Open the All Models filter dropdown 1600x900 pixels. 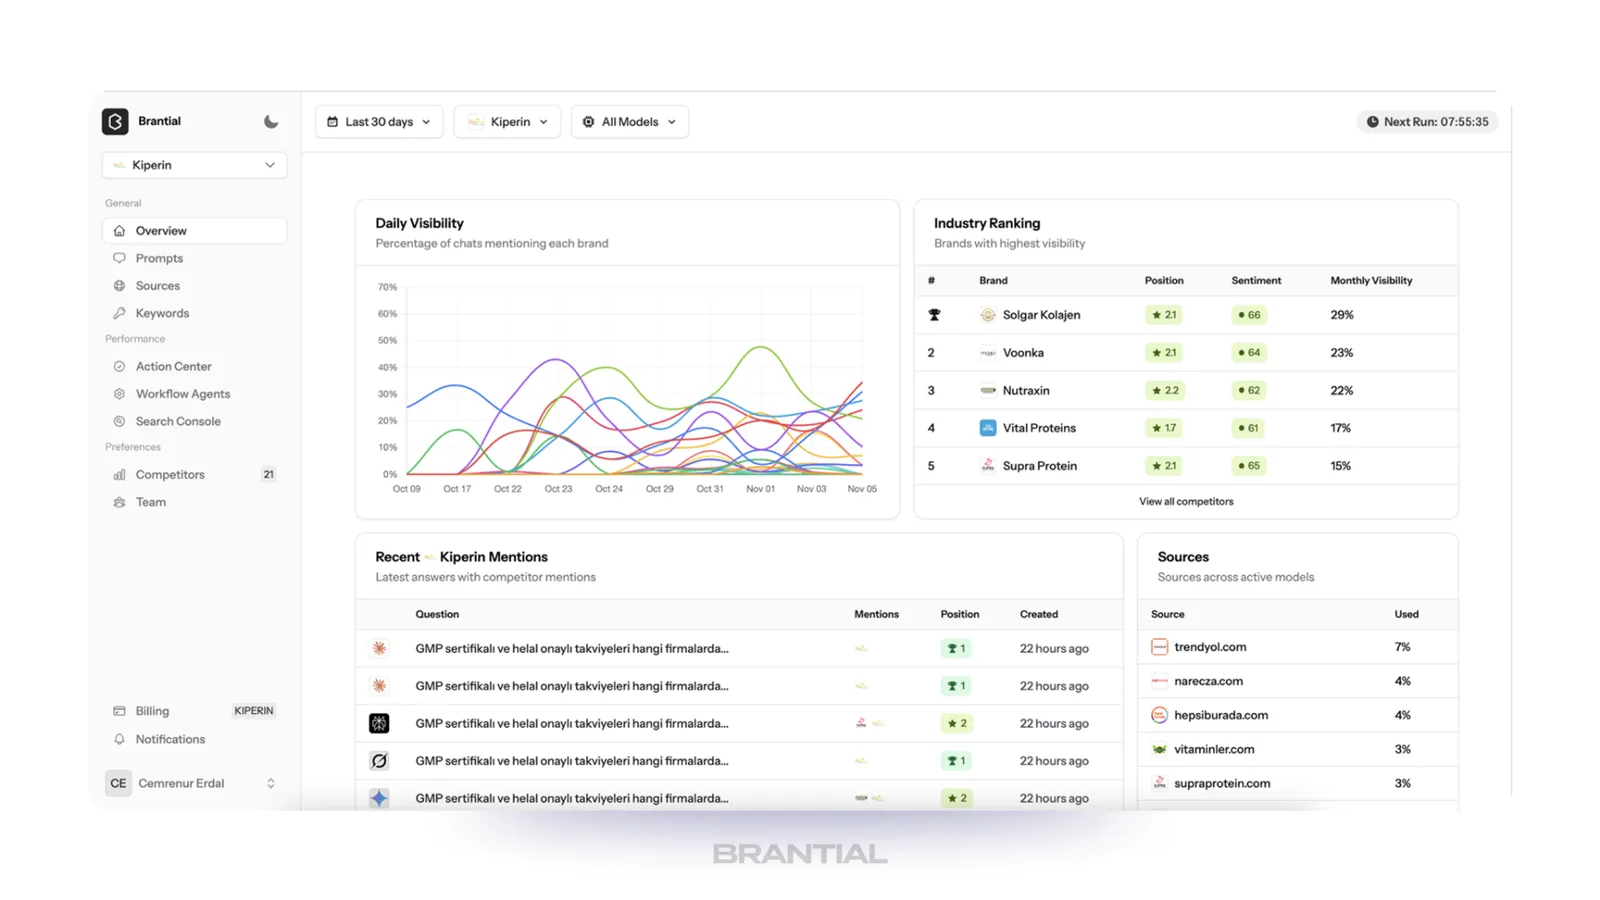click(630, 122)
